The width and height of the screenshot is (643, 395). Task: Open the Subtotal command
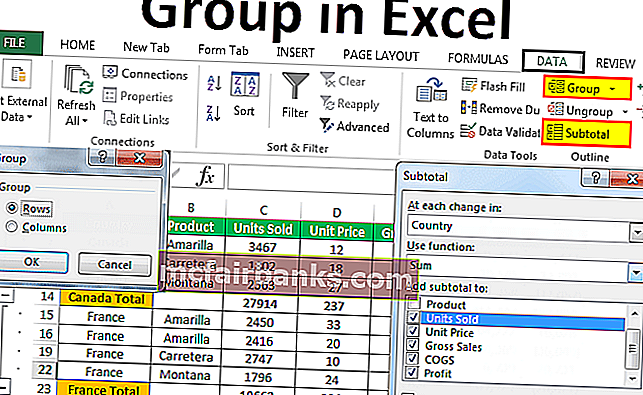(x=586, y=133)
